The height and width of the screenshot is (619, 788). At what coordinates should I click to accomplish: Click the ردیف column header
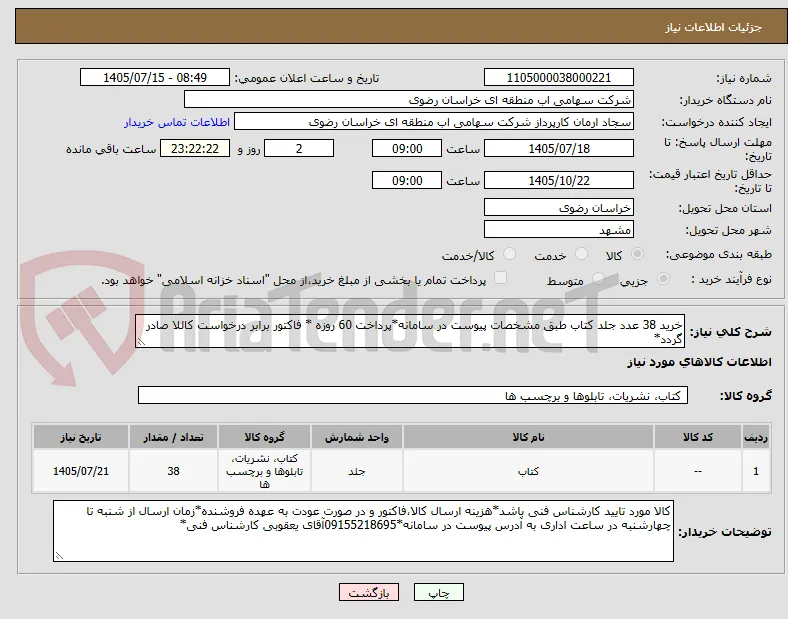pos(756,437)
